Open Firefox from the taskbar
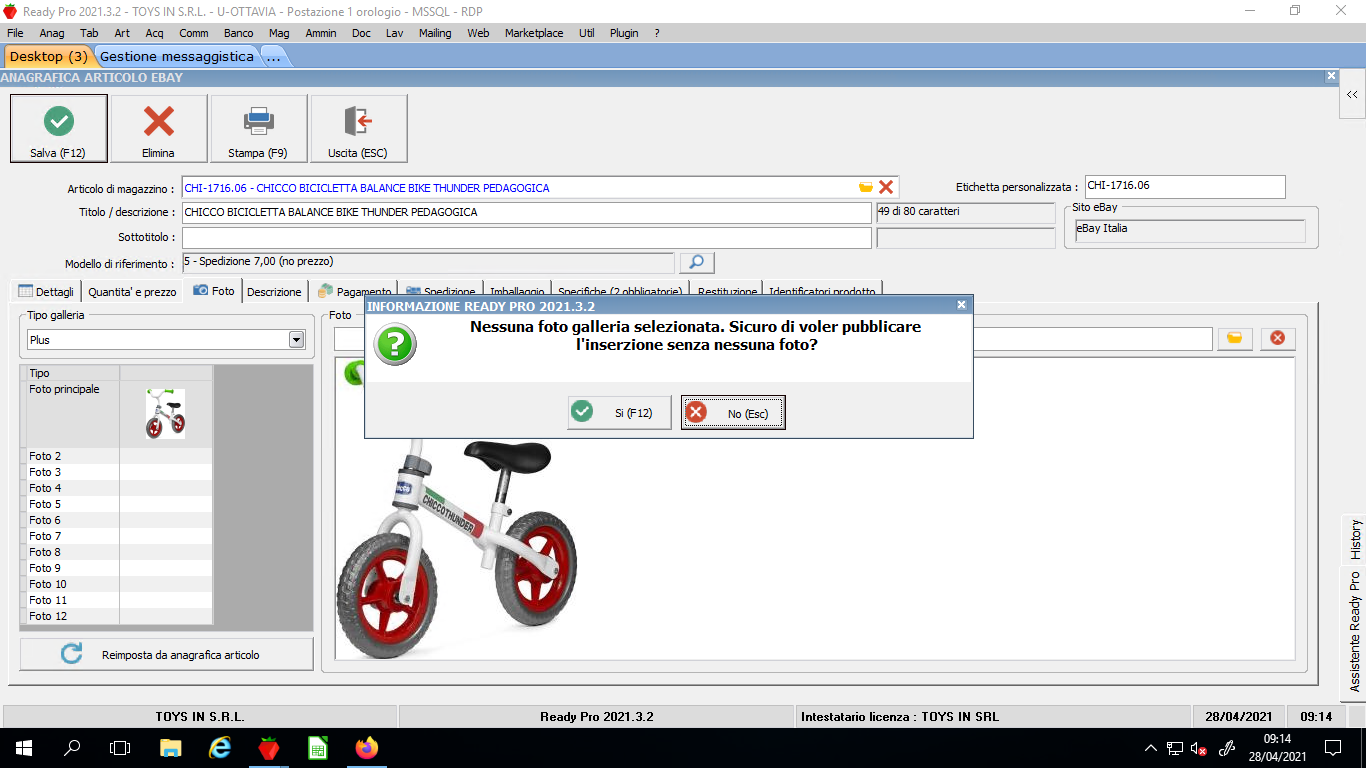1366x768 pixels. (x=367, y=748)
